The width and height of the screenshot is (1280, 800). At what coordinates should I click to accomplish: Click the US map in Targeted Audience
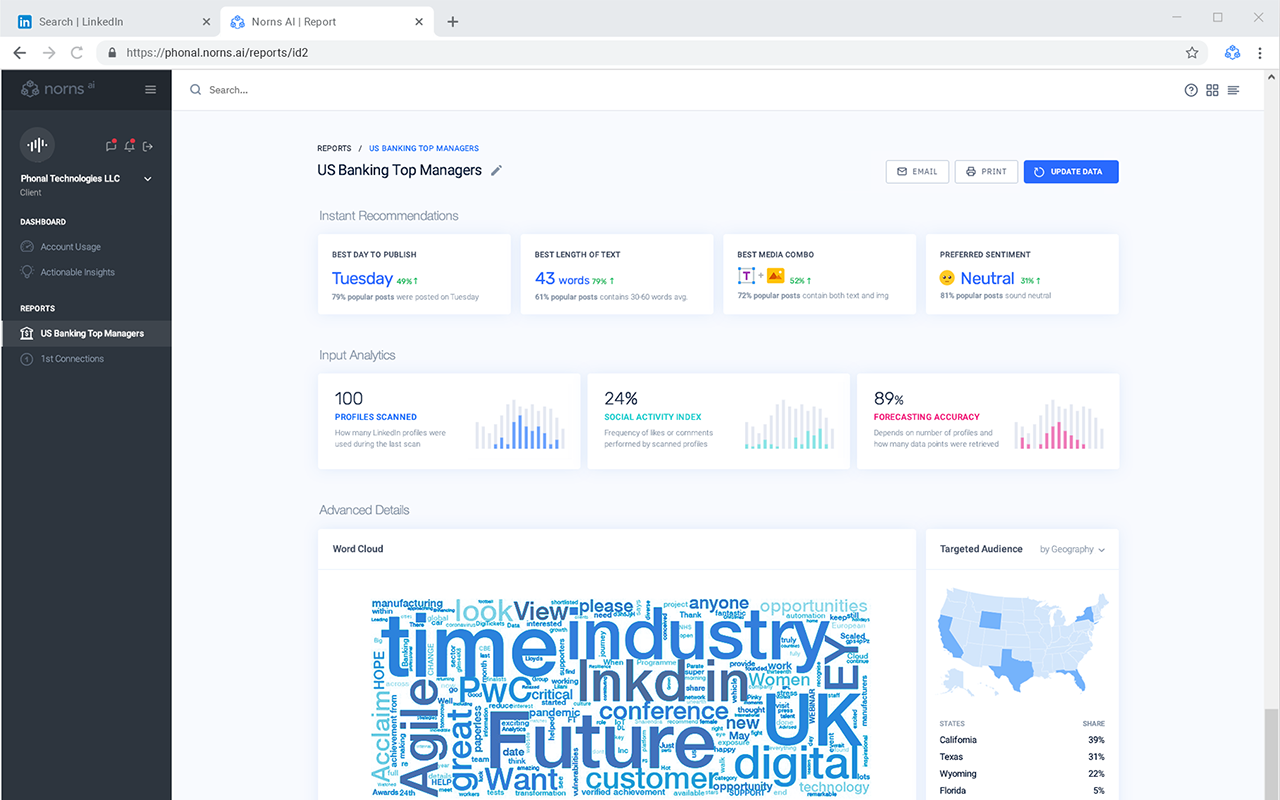point(1023,641)
